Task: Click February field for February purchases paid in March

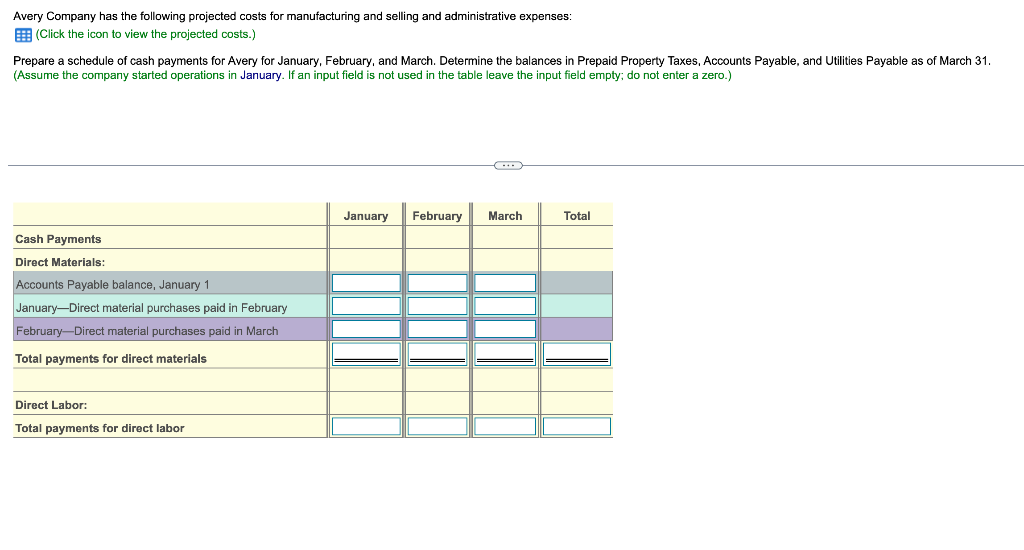Action: pyautogui.click(x=437, y=329)
